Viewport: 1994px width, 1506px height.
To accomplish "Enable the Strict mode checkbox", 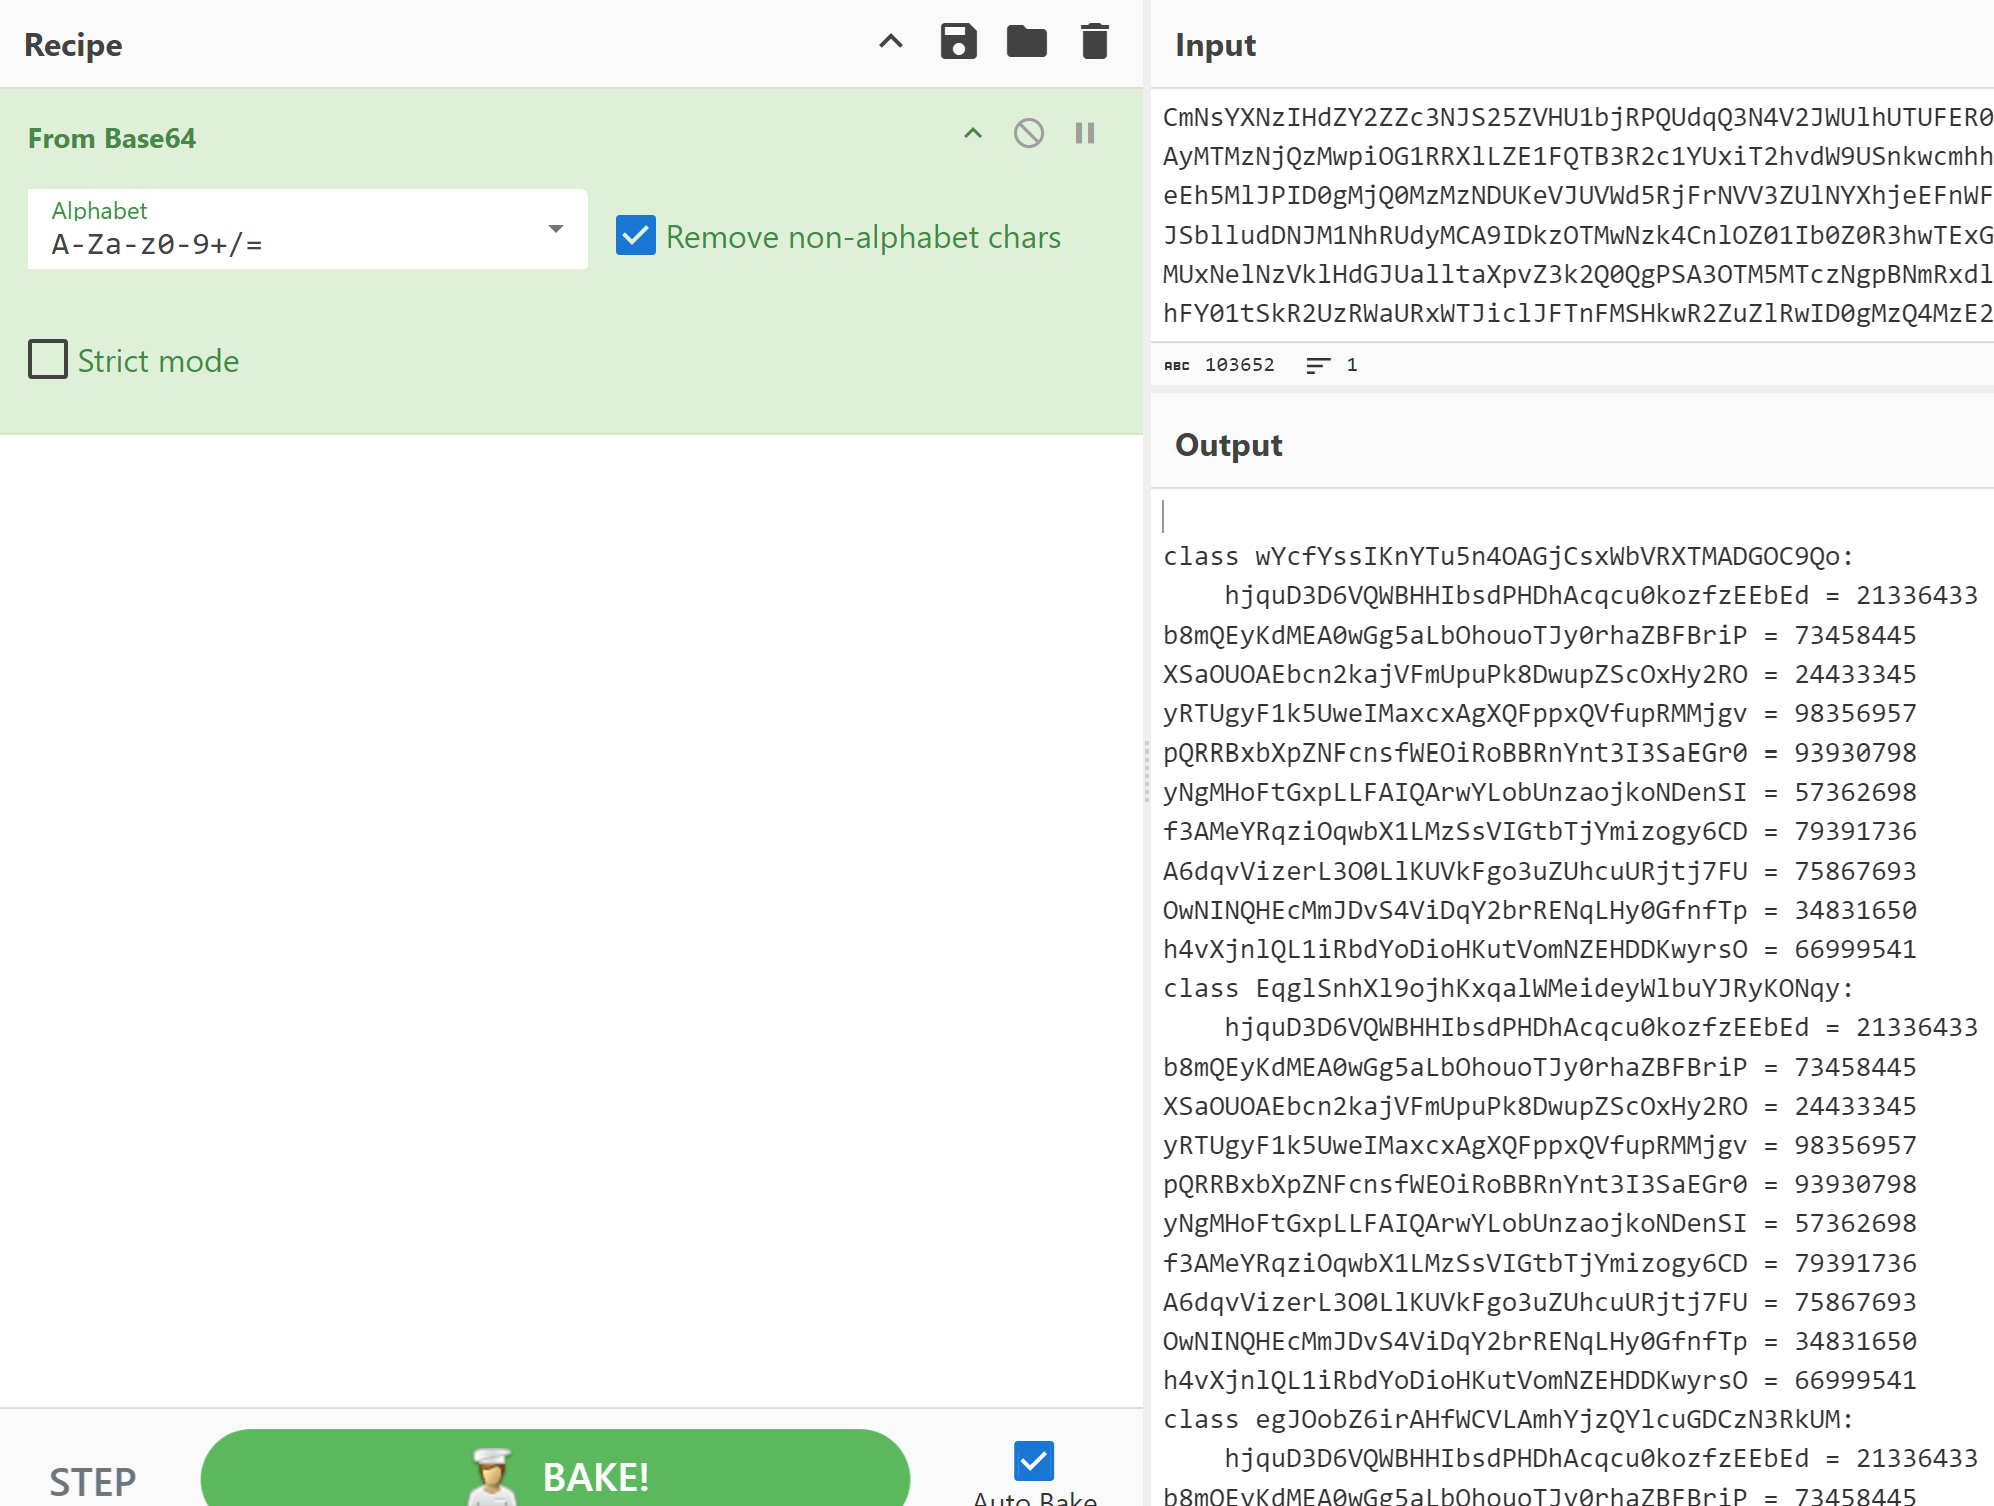I will (46, 359).
